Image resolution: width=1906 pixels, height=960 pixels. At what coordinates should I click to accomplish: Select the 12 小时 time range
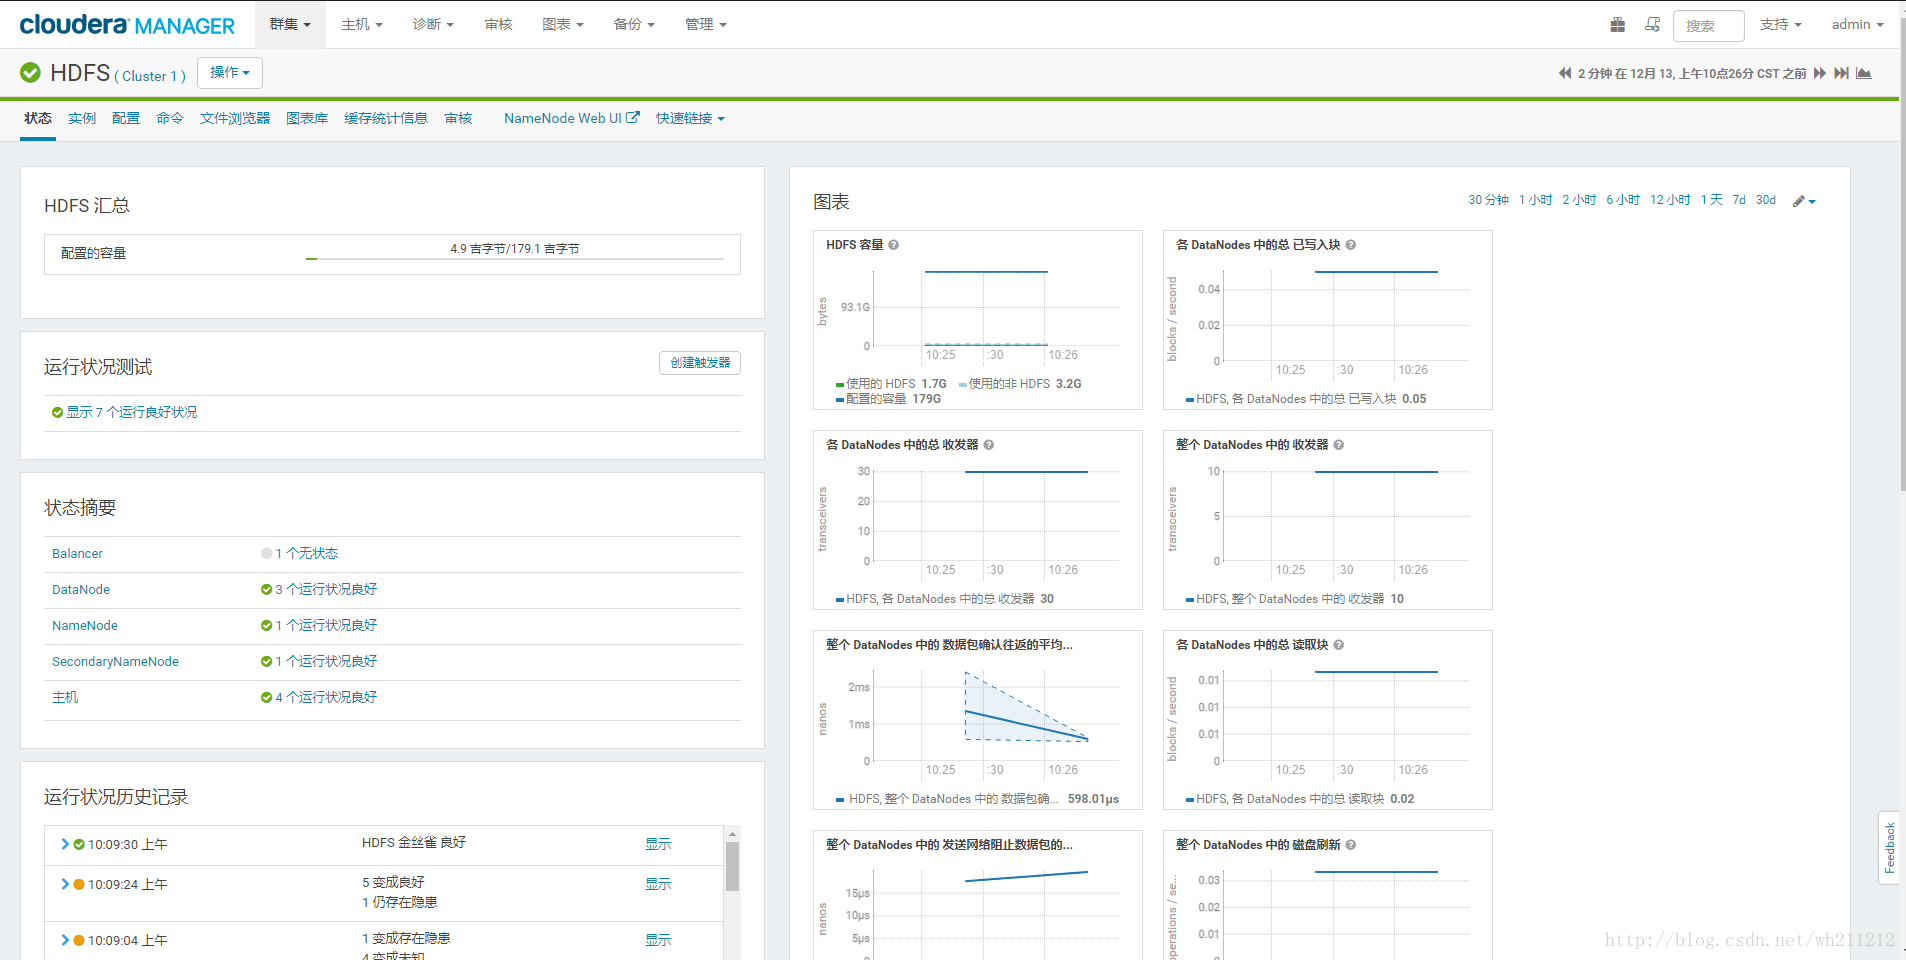coord(1670,200)
